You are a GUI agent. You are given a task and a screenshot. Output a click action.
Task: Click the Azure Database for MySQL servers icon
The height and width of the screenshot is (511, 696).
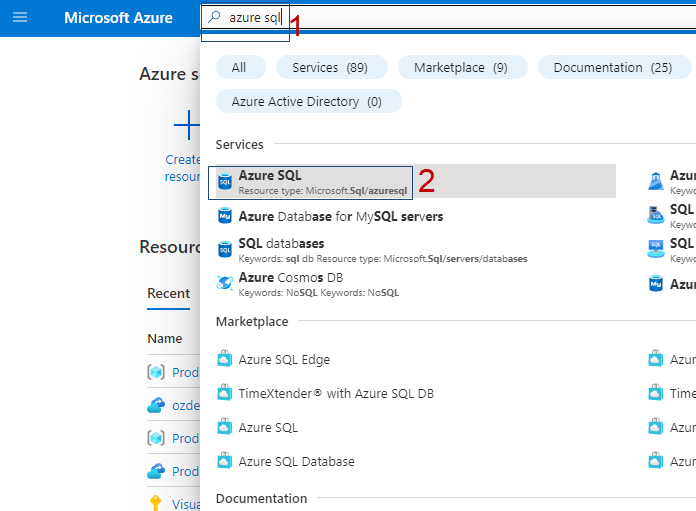tap(225, 216)
